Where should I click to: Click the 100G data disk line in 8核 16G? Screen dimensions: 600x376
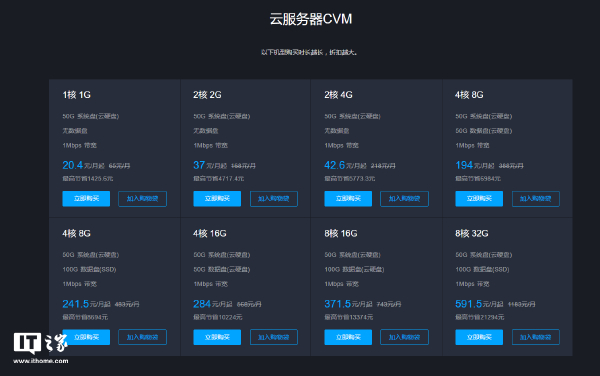coord(354,269)
